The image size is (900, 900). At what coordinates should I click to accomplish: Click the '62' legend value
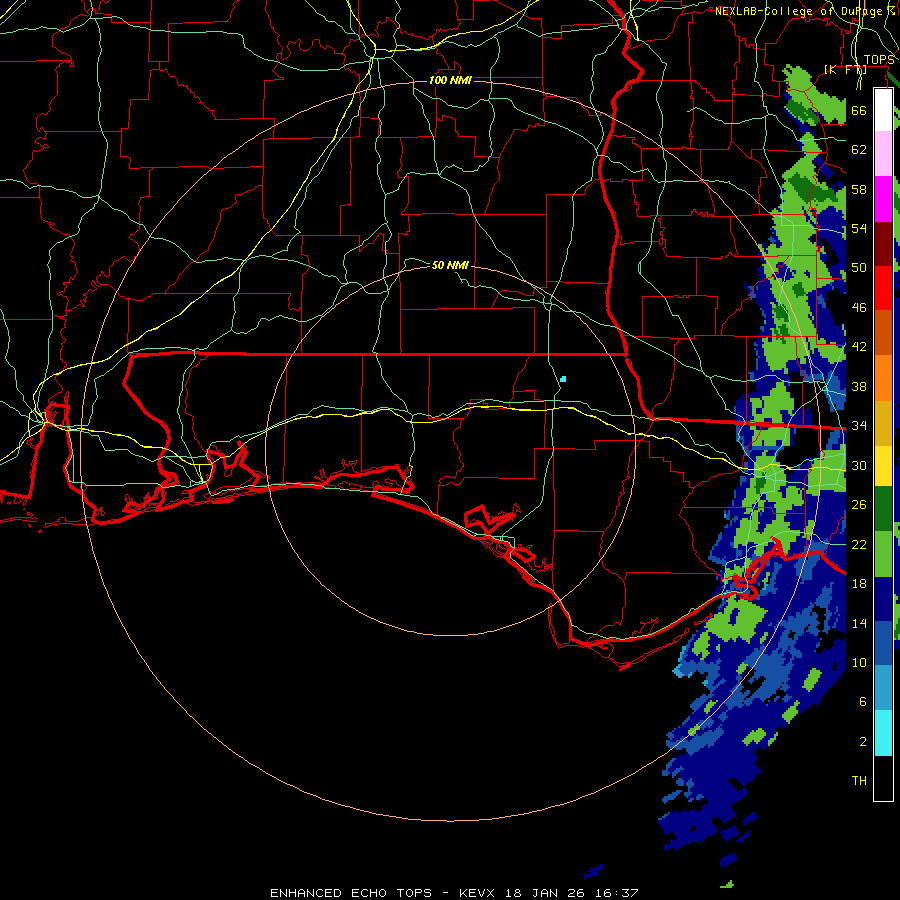pyautogui.click(x=859, y=150)
